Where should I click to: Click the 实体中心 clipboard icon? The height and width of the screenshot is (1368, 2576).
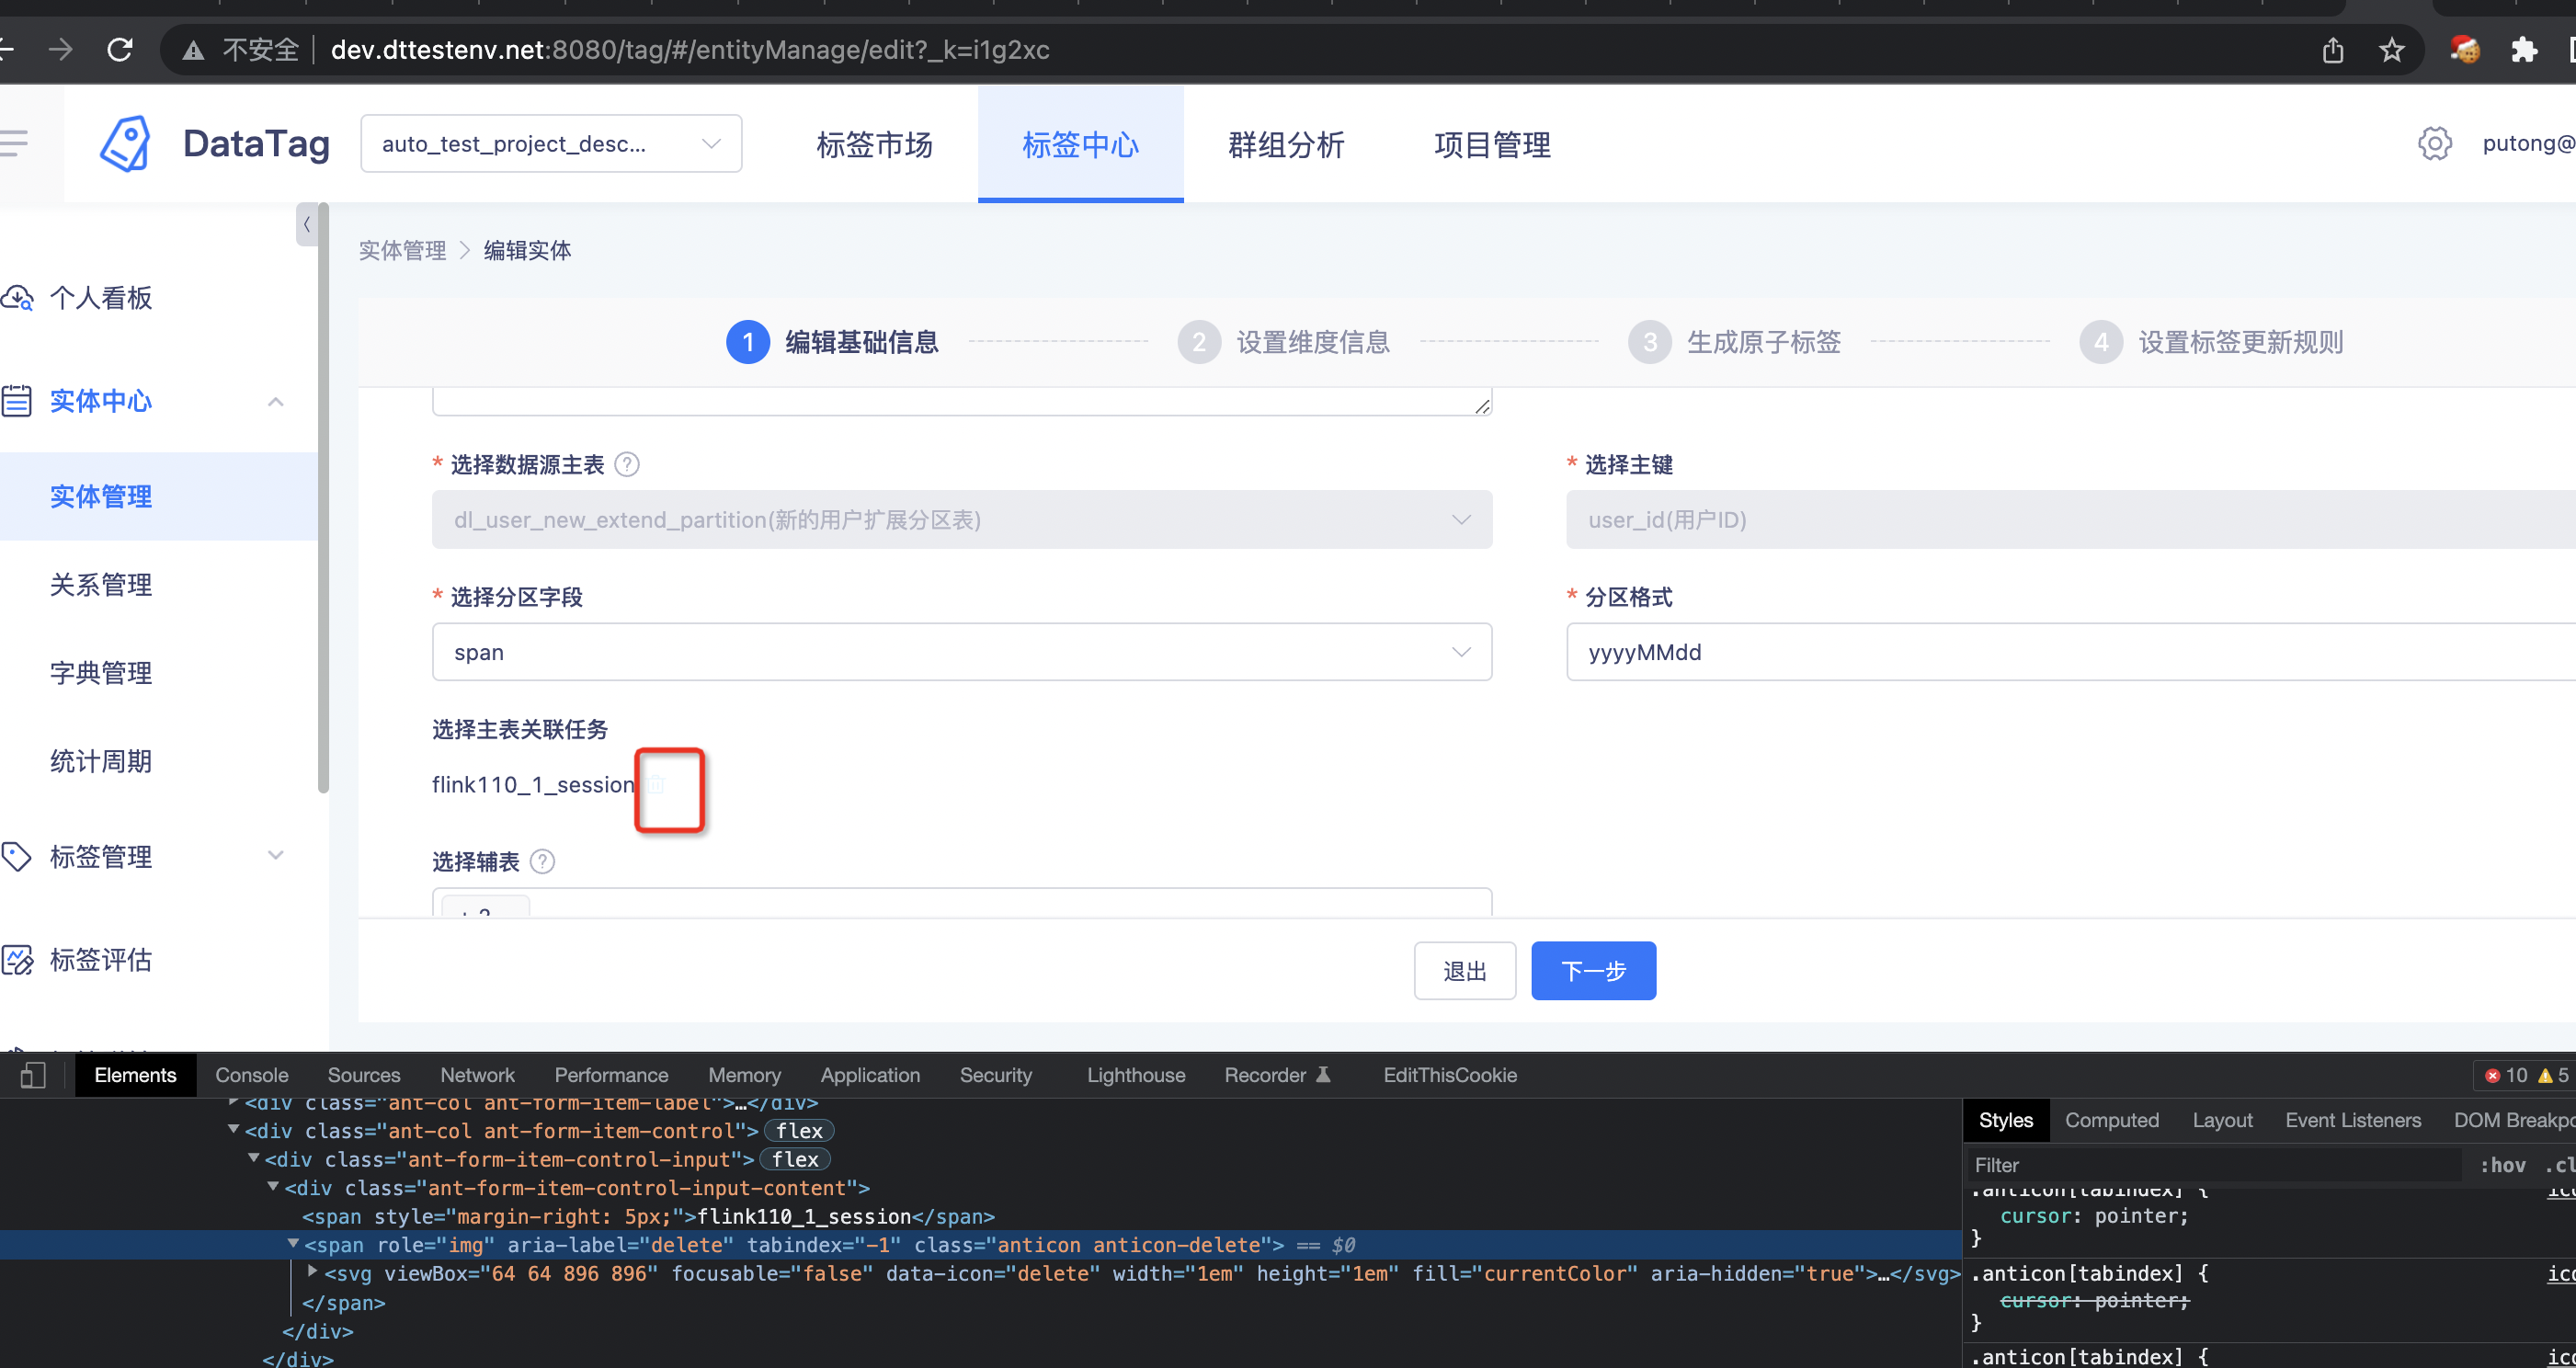click(x=18, y=400)
